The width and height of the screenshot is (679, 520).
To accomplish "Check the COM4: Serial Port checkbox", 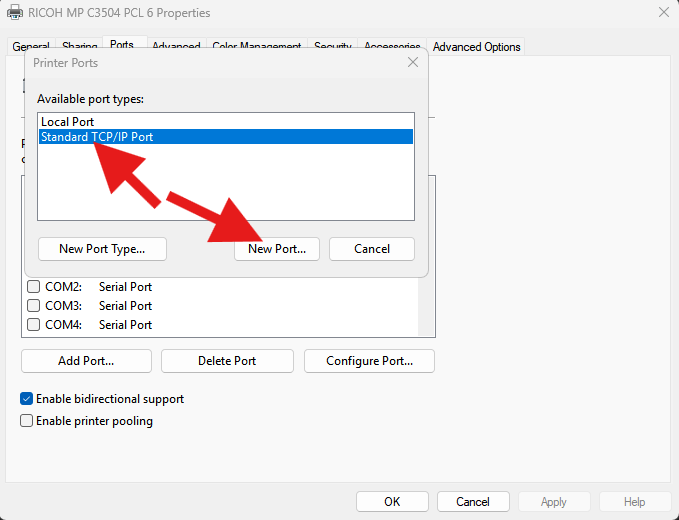I will click(x=33, y=325).
